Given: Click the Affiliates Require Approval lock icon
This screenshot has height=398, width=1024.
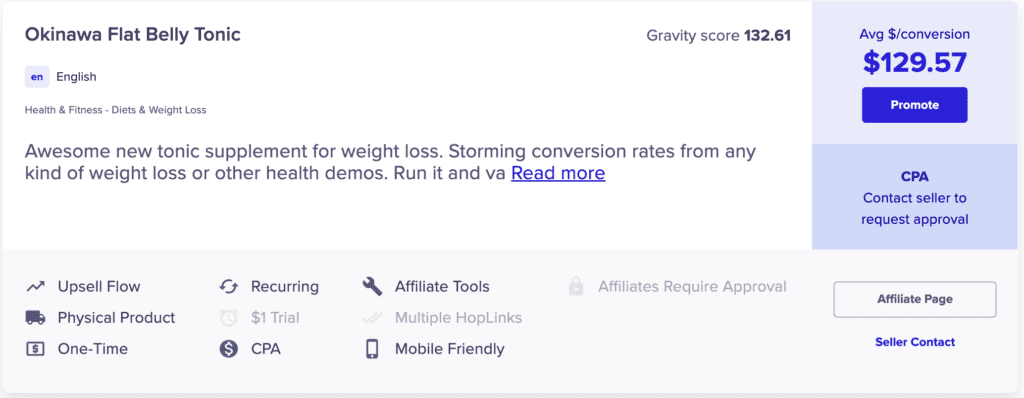Looking at the screenshot, I should (575, 286).
